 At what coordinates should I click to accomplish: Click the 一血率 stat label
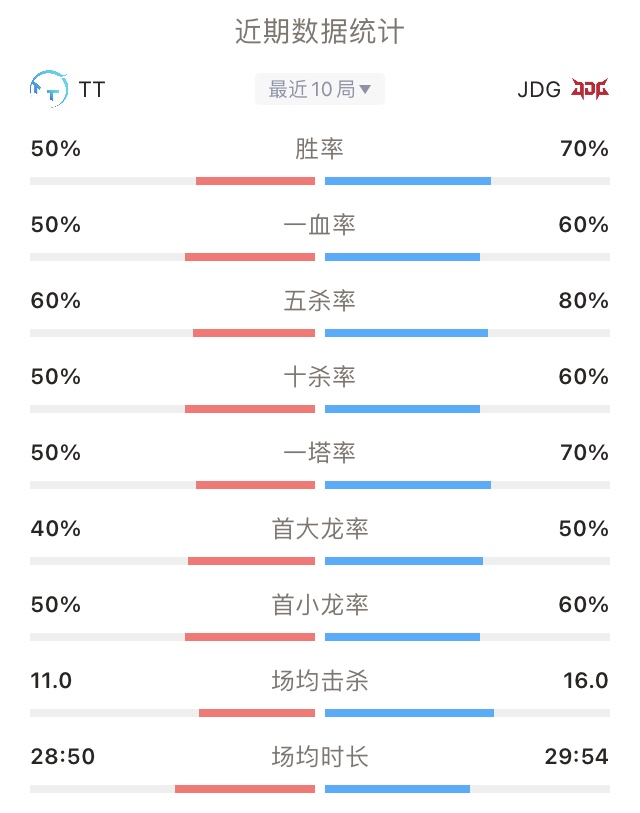(319, 225)
